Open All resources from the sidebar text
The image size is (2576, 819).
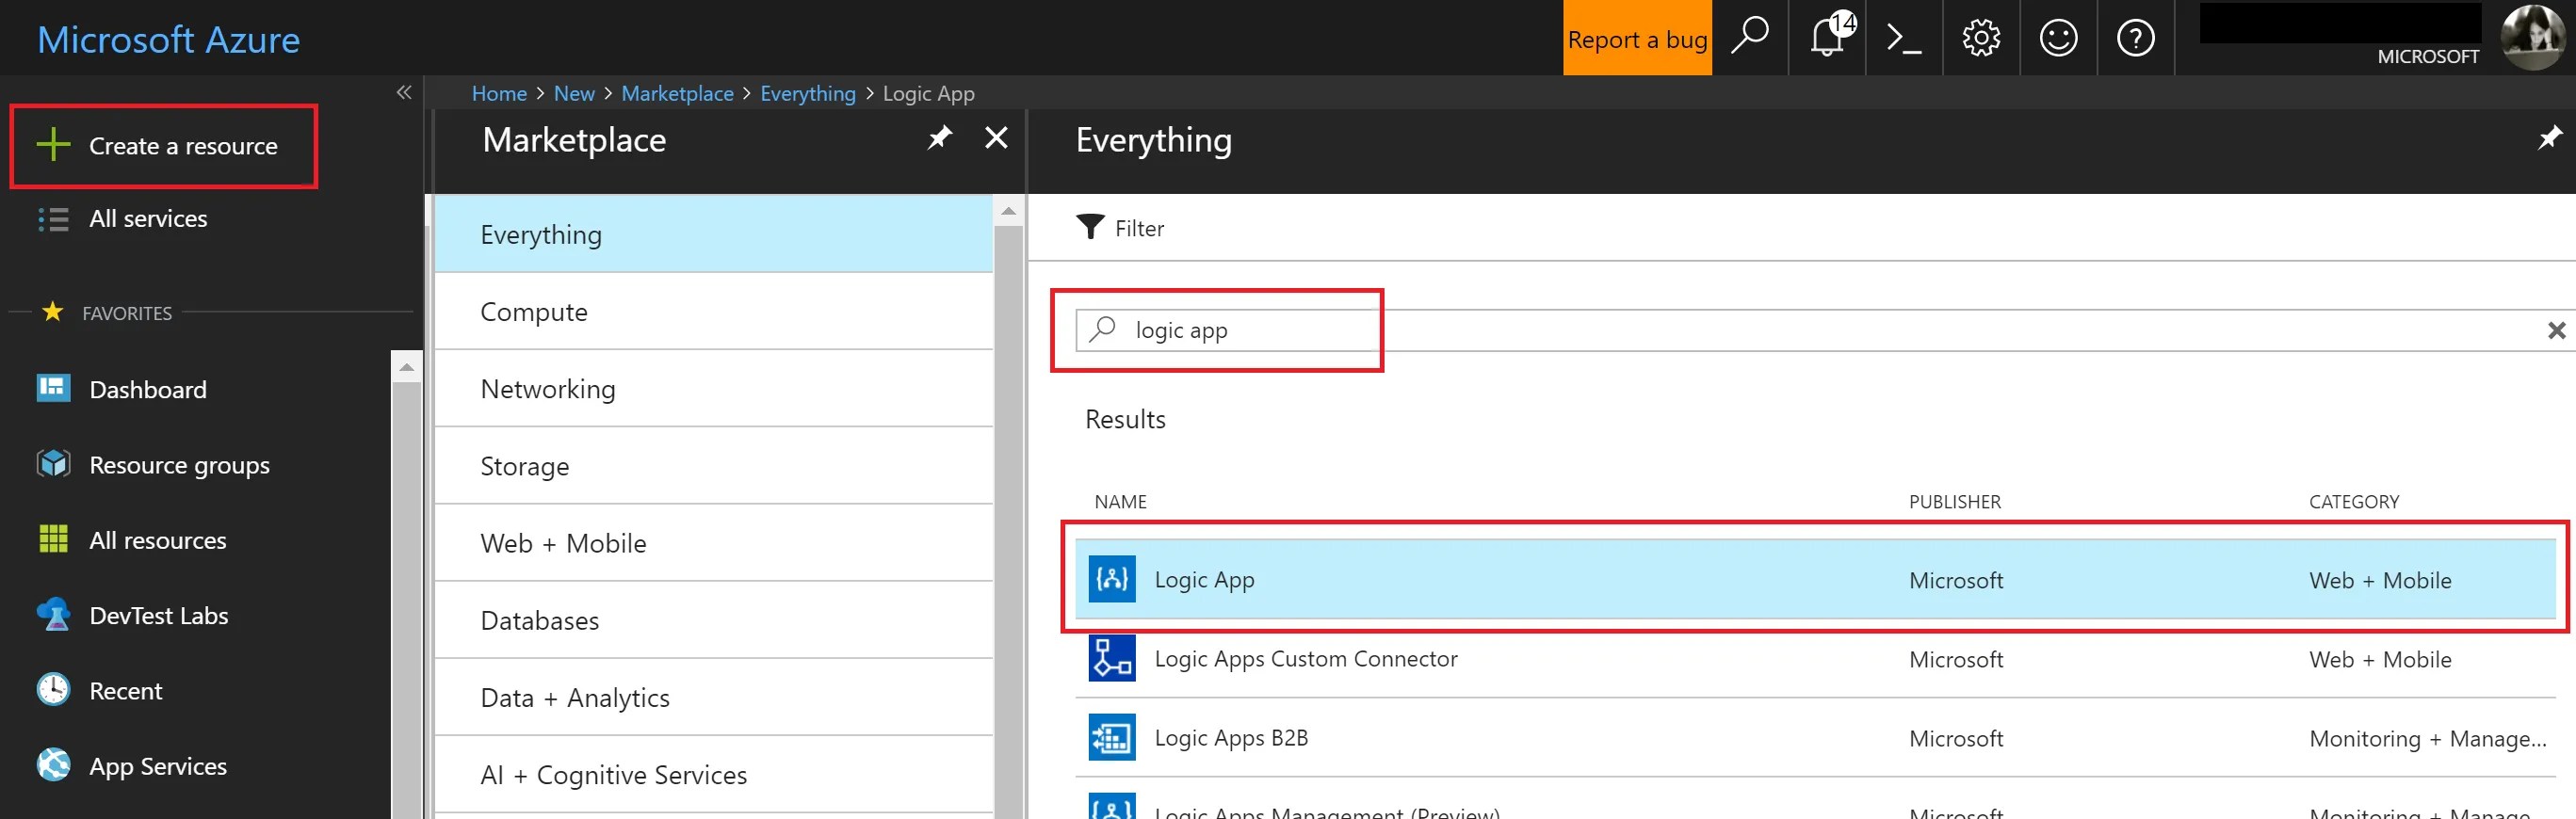158,540
